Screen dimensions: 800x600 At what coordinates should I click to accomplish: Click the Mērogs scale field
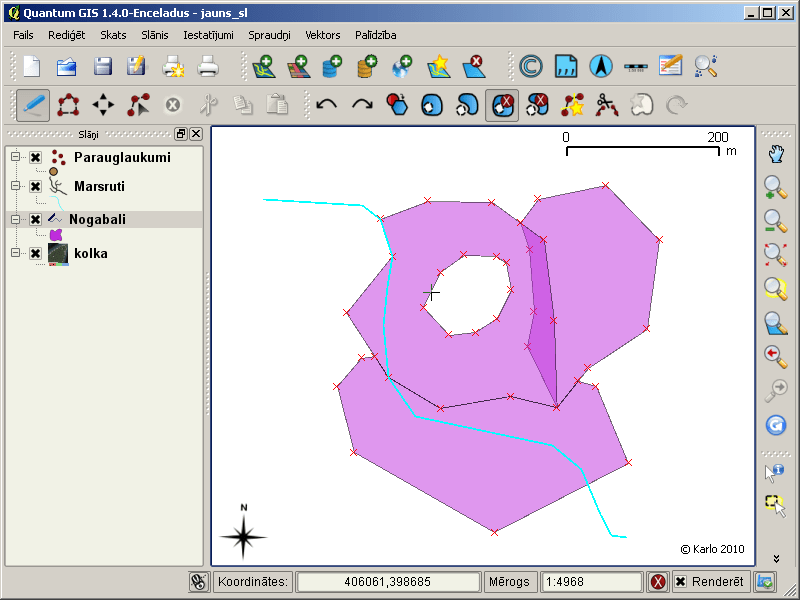pyautogui.click(x=590, y=582)
